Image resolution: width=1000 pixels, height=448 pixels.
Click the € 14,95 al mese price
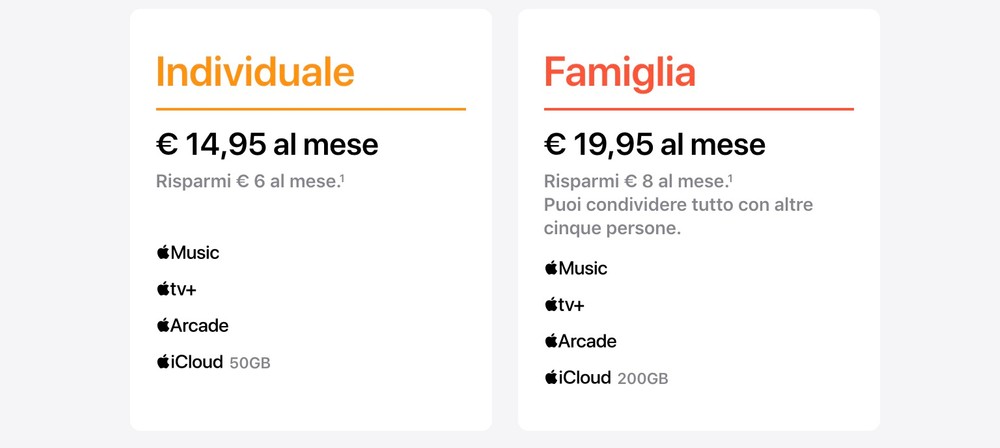pyautogui.click(x=267, y=145)
